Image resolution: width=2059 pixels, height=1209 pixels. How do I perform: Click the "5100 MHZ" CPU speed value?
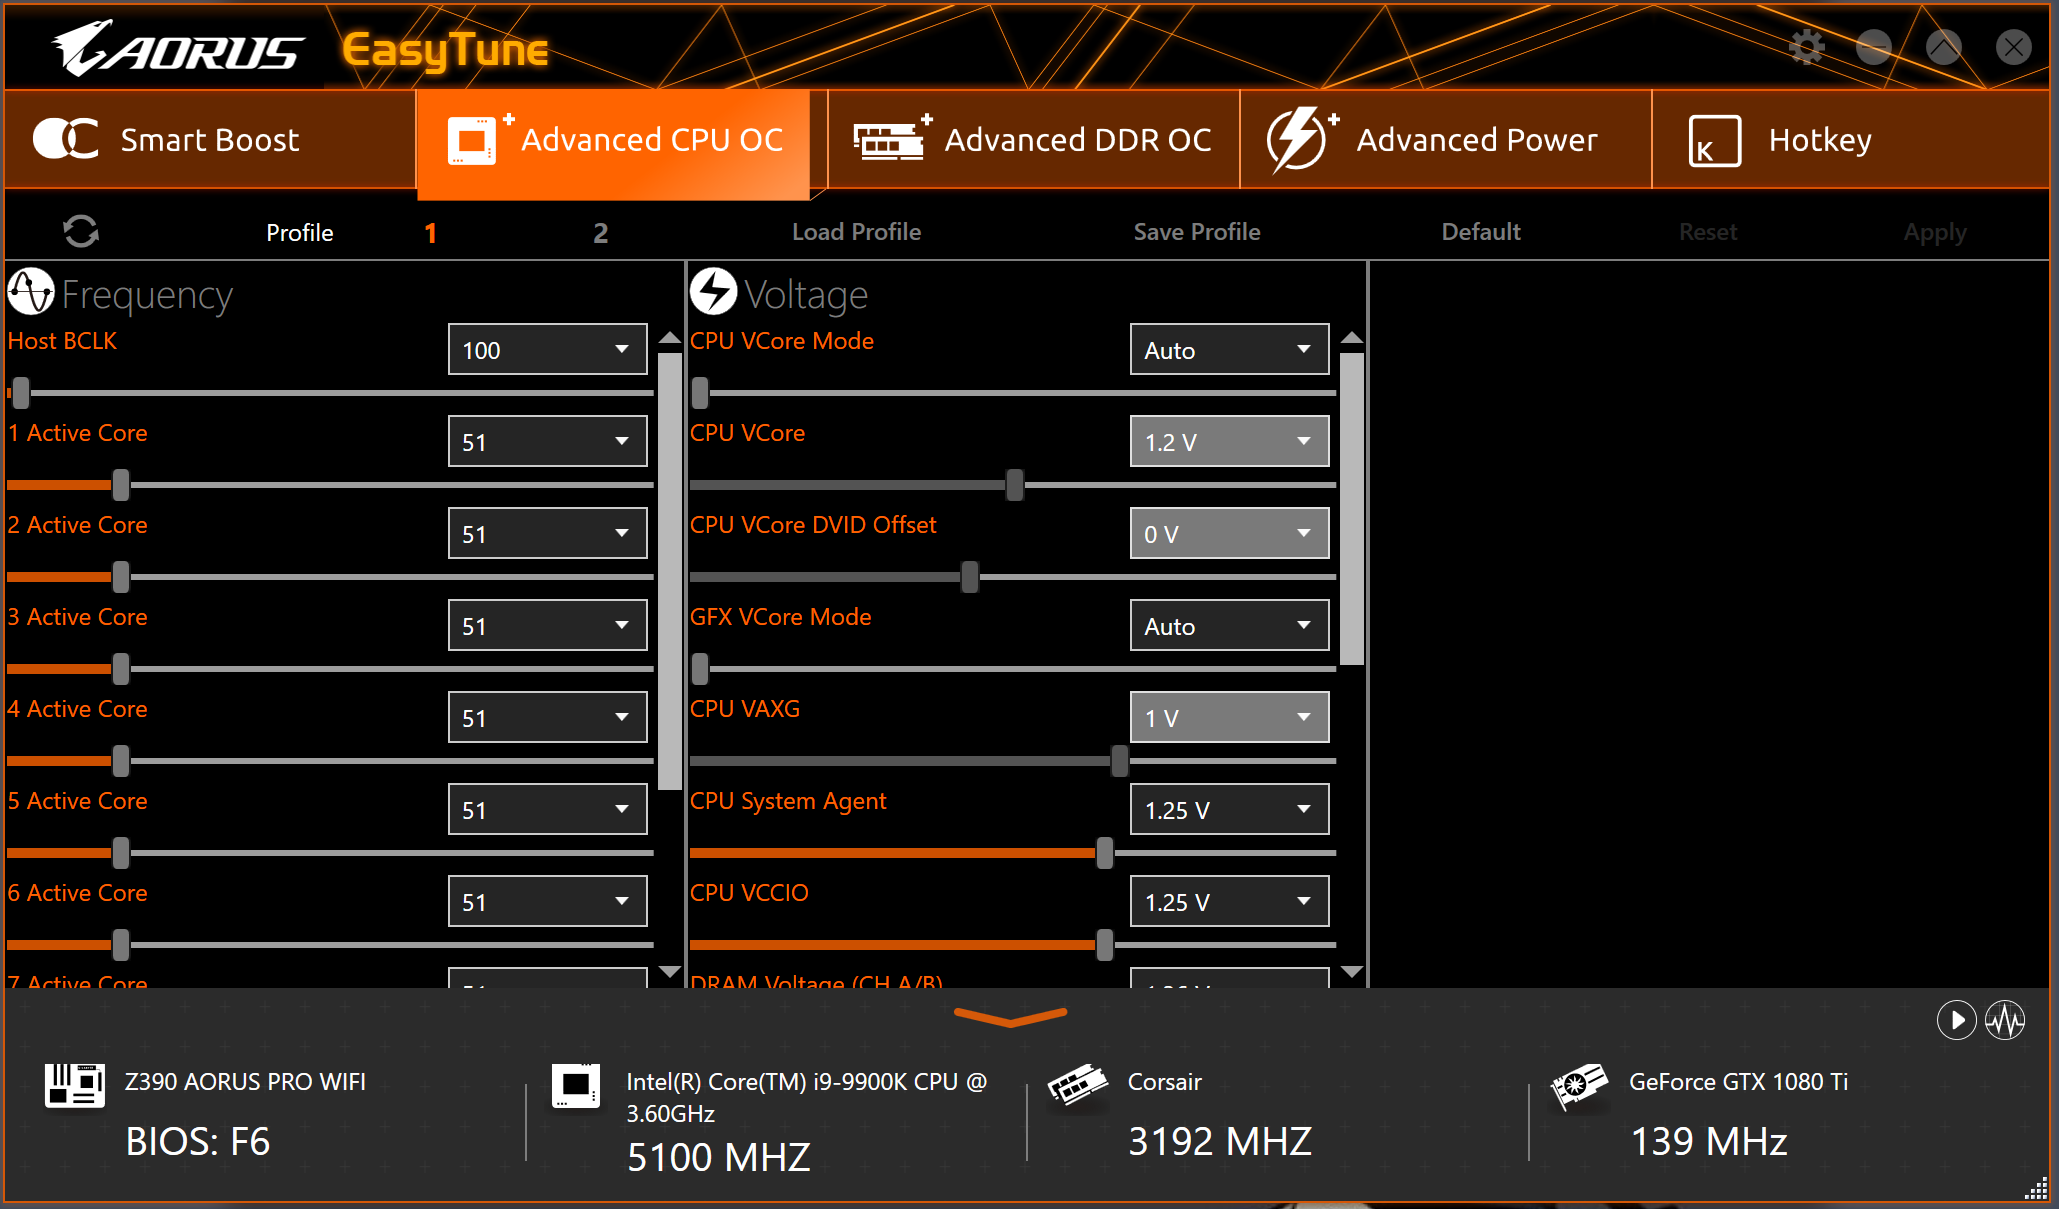coord(719,1157)
